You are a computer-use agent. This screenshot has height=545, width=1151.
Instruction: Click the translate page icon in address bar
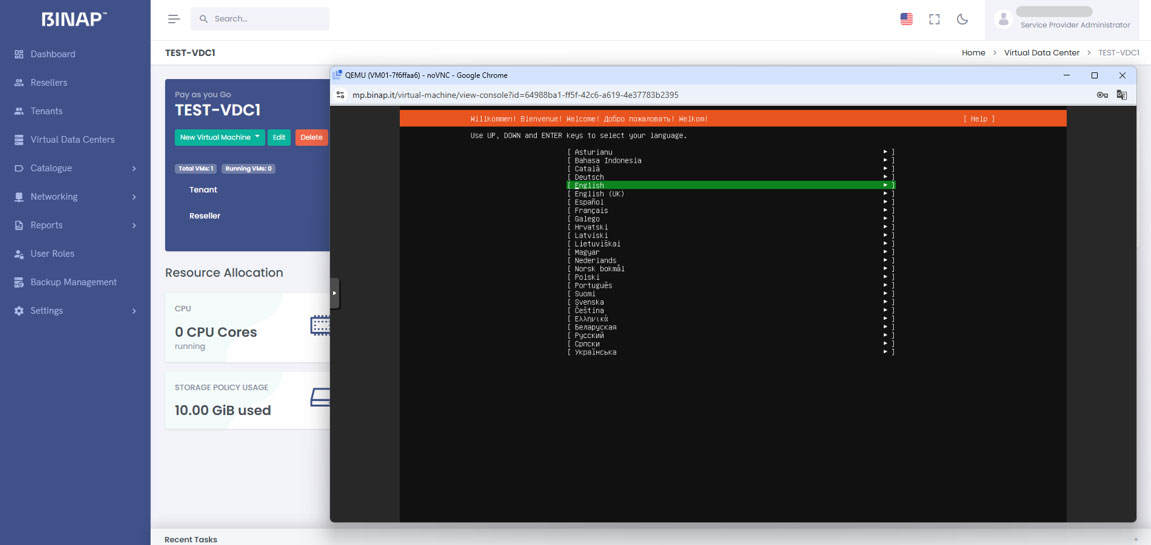(1122, 95)
